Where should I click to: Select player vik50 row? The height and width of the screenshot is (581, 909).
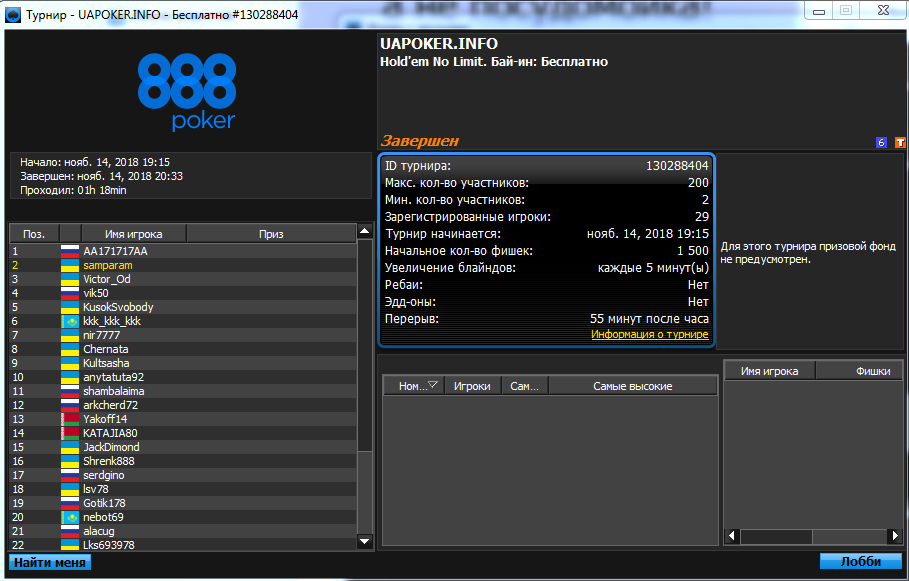pos(183,293)
